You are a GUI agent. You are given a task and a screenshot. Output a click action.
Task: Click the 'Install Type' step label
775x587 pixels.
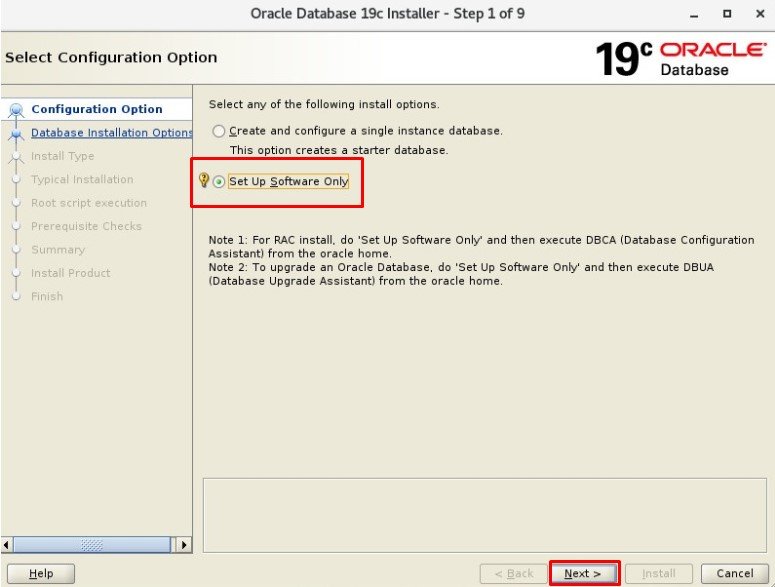(62, 156)
